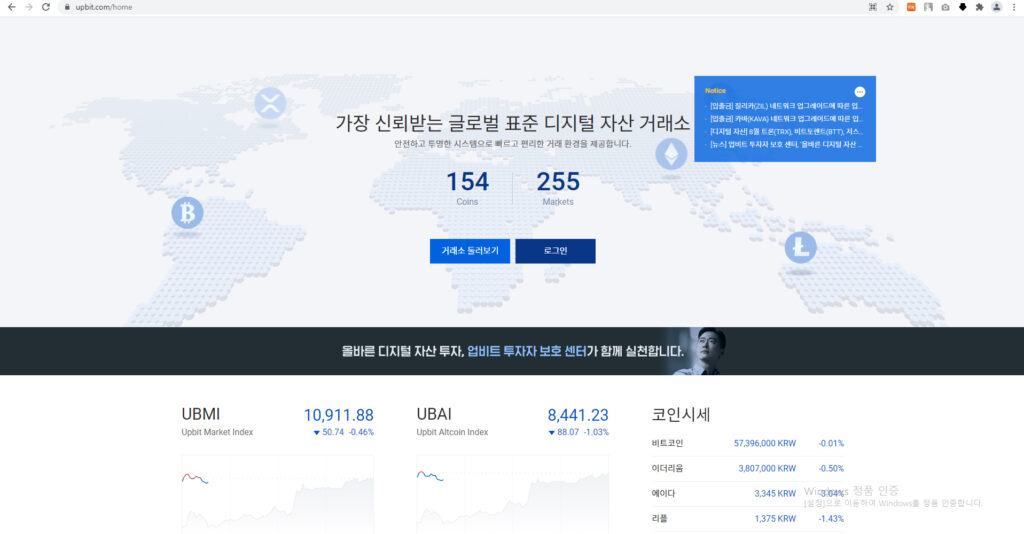The height and width of the screenshot is (534, 1024).
Task: Click the 3,807,000 KRW price
Action: pyautogui.click(x=767, y=469)
